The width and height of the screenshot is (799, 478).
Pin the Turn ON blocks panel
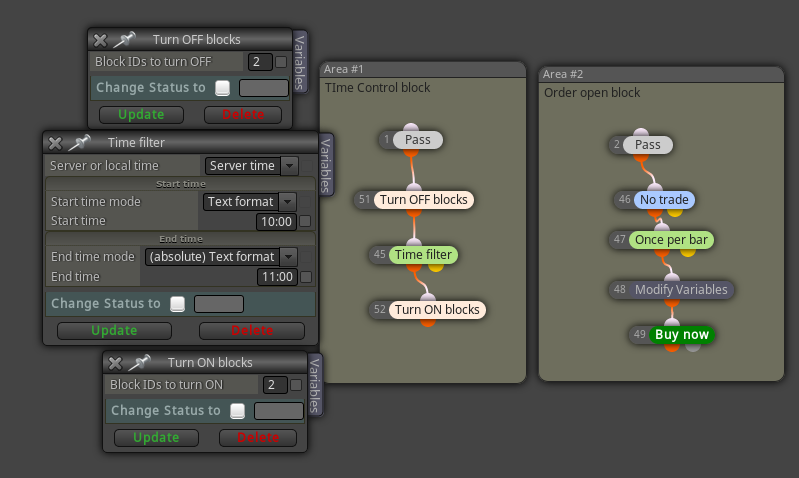point(140,362)
